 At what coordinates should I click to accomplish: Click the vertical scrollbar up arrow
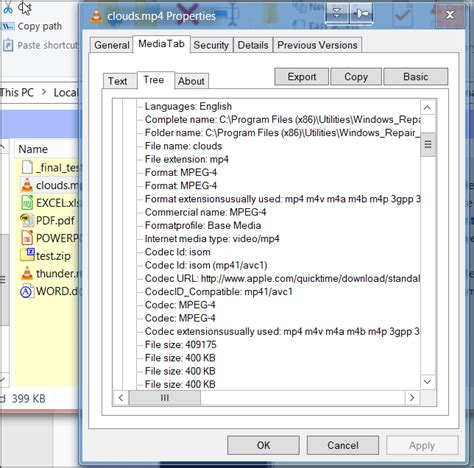pos(428,107)
